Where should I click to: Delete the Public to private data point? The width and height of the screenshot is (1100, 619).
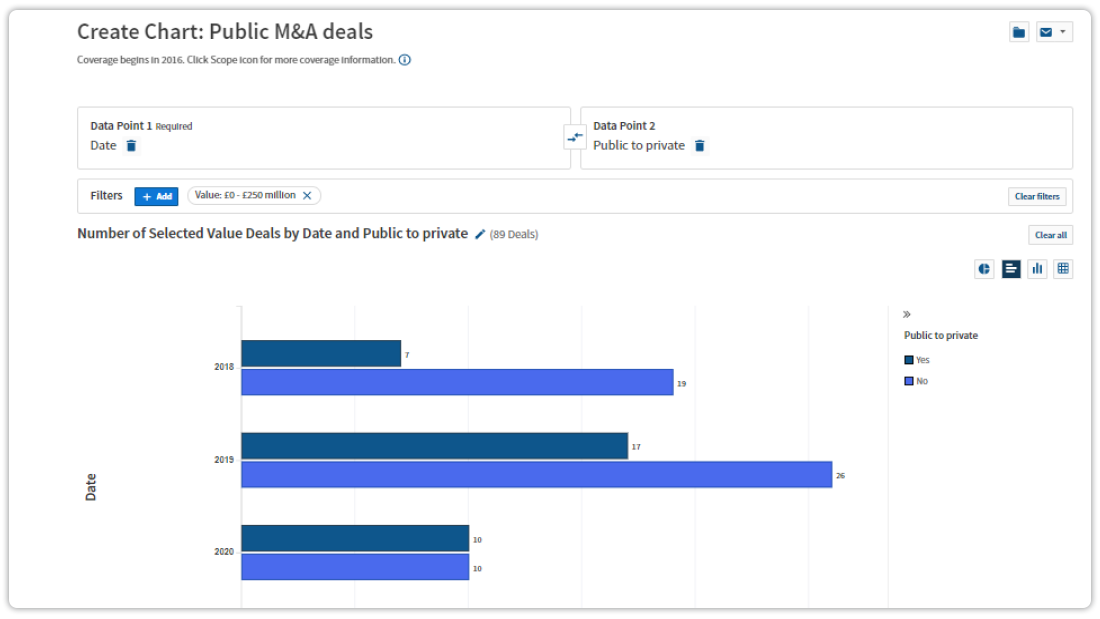point(700,146)
